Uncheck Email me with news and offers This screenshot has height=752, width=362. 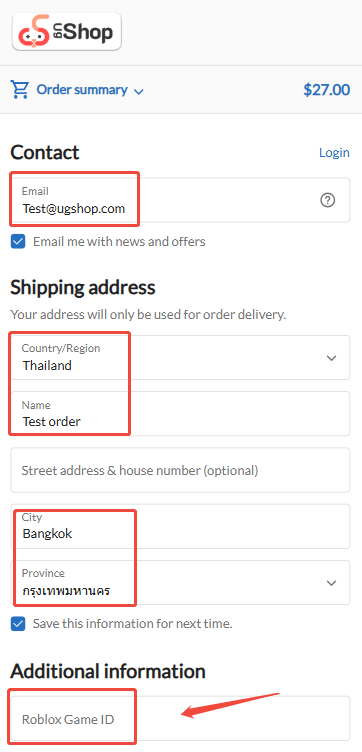point(18,242)
